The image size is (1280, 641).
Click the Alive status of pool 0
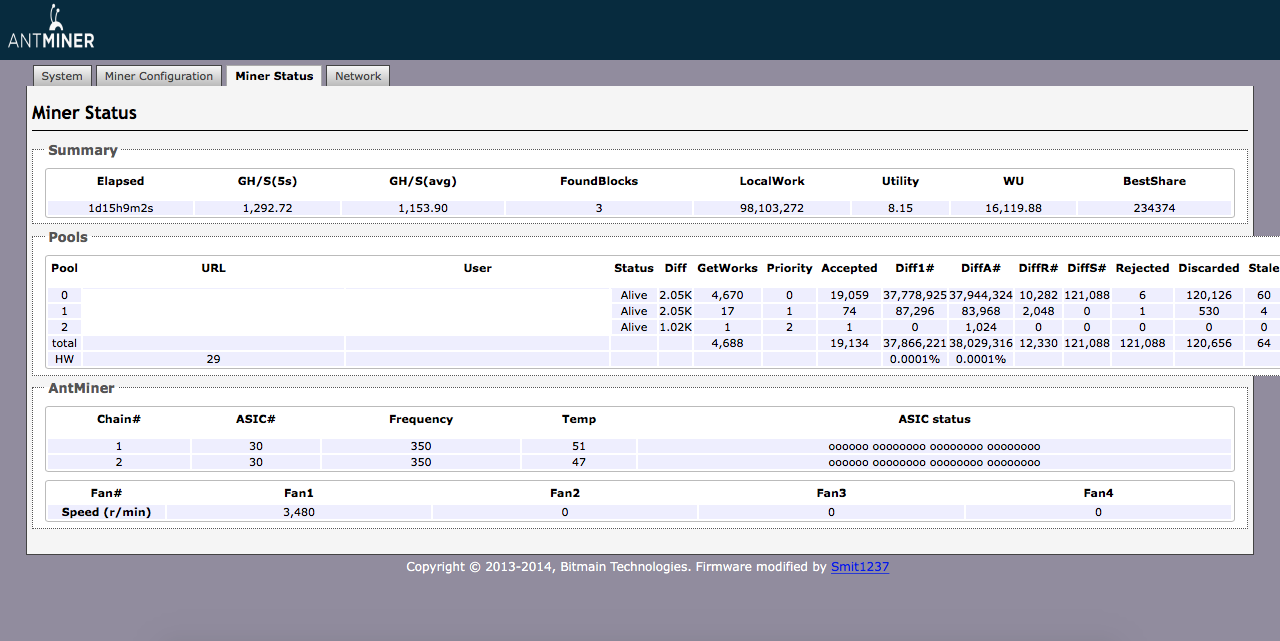[634, 295]
